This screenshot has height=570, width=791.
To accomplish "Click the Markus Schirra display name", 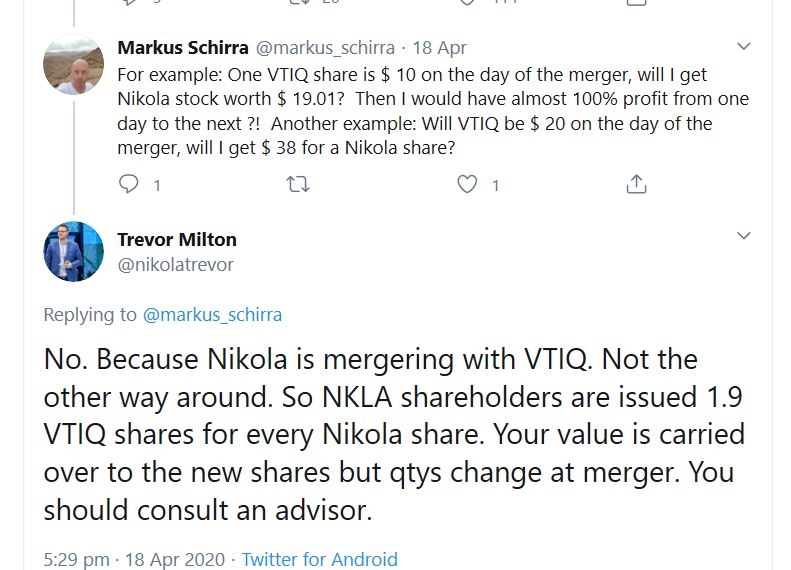I will pos(183,48).
